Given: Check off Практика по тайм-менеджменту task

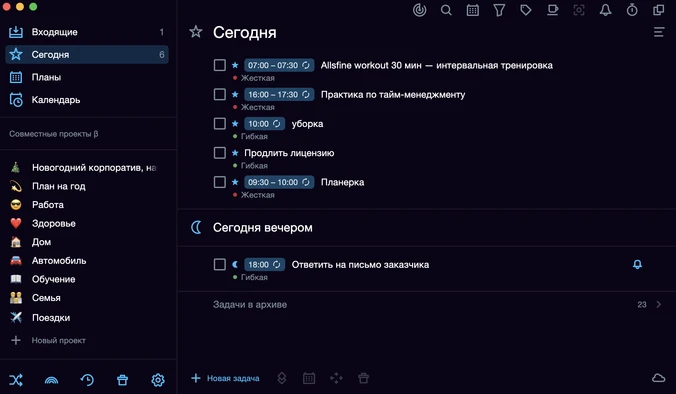Looking at the screenshot, I should point(219,94).
